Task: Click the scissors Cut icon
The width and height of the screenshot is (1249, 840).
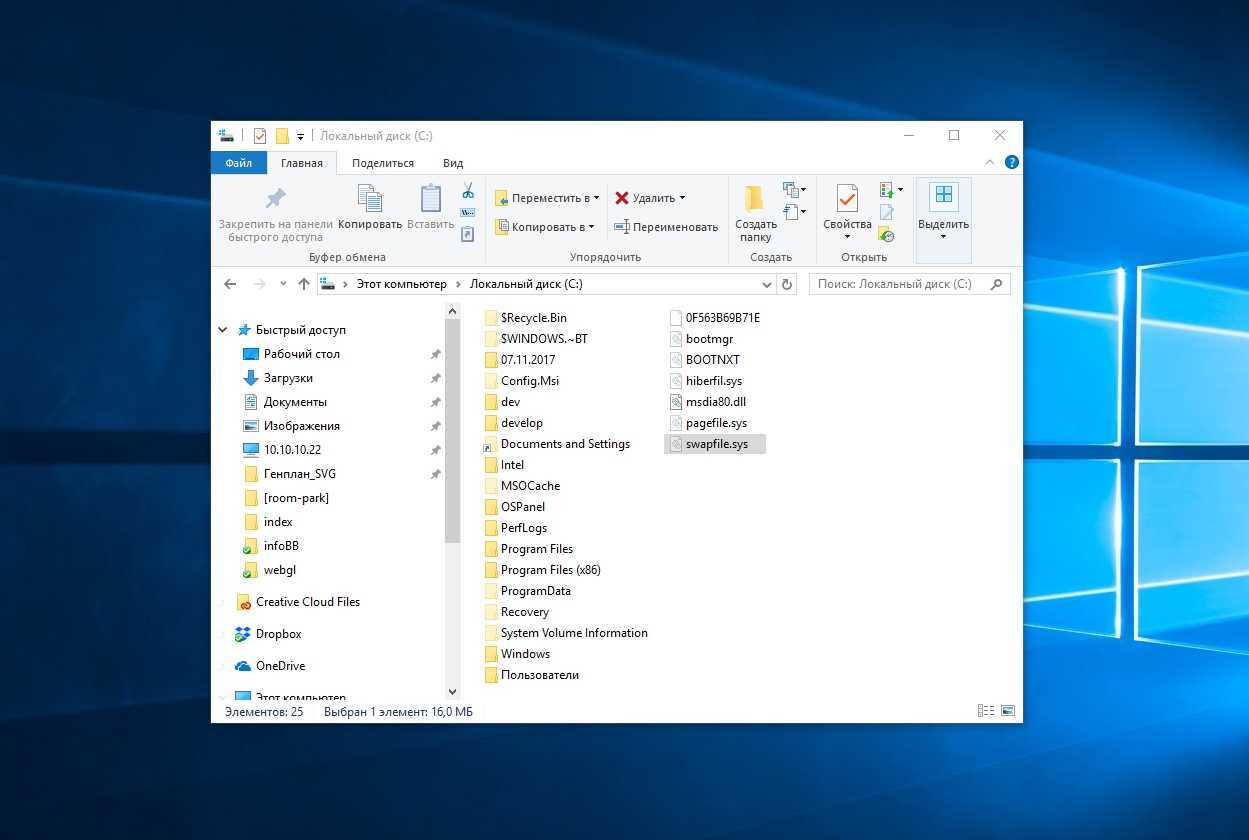Action: (x=467, y=191)
